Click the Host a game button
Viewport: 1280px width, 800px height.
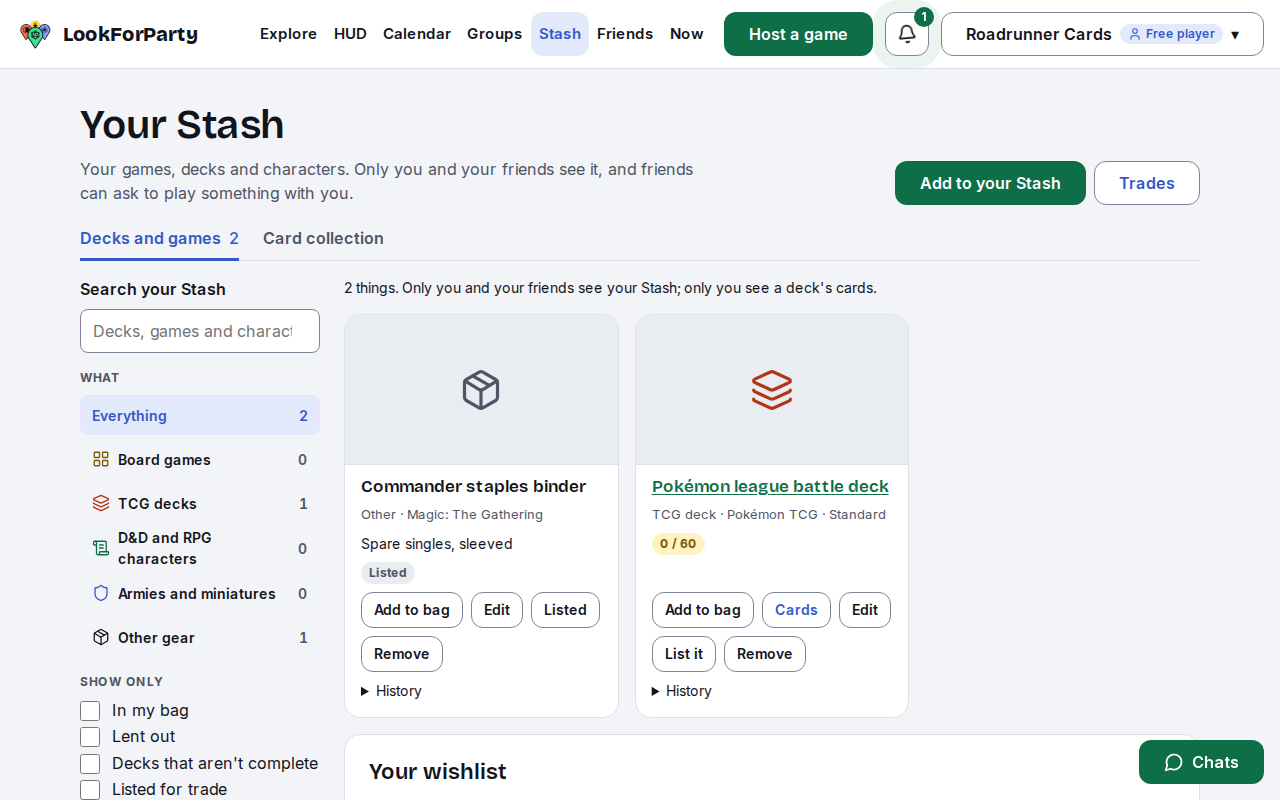tap(798, 34)
